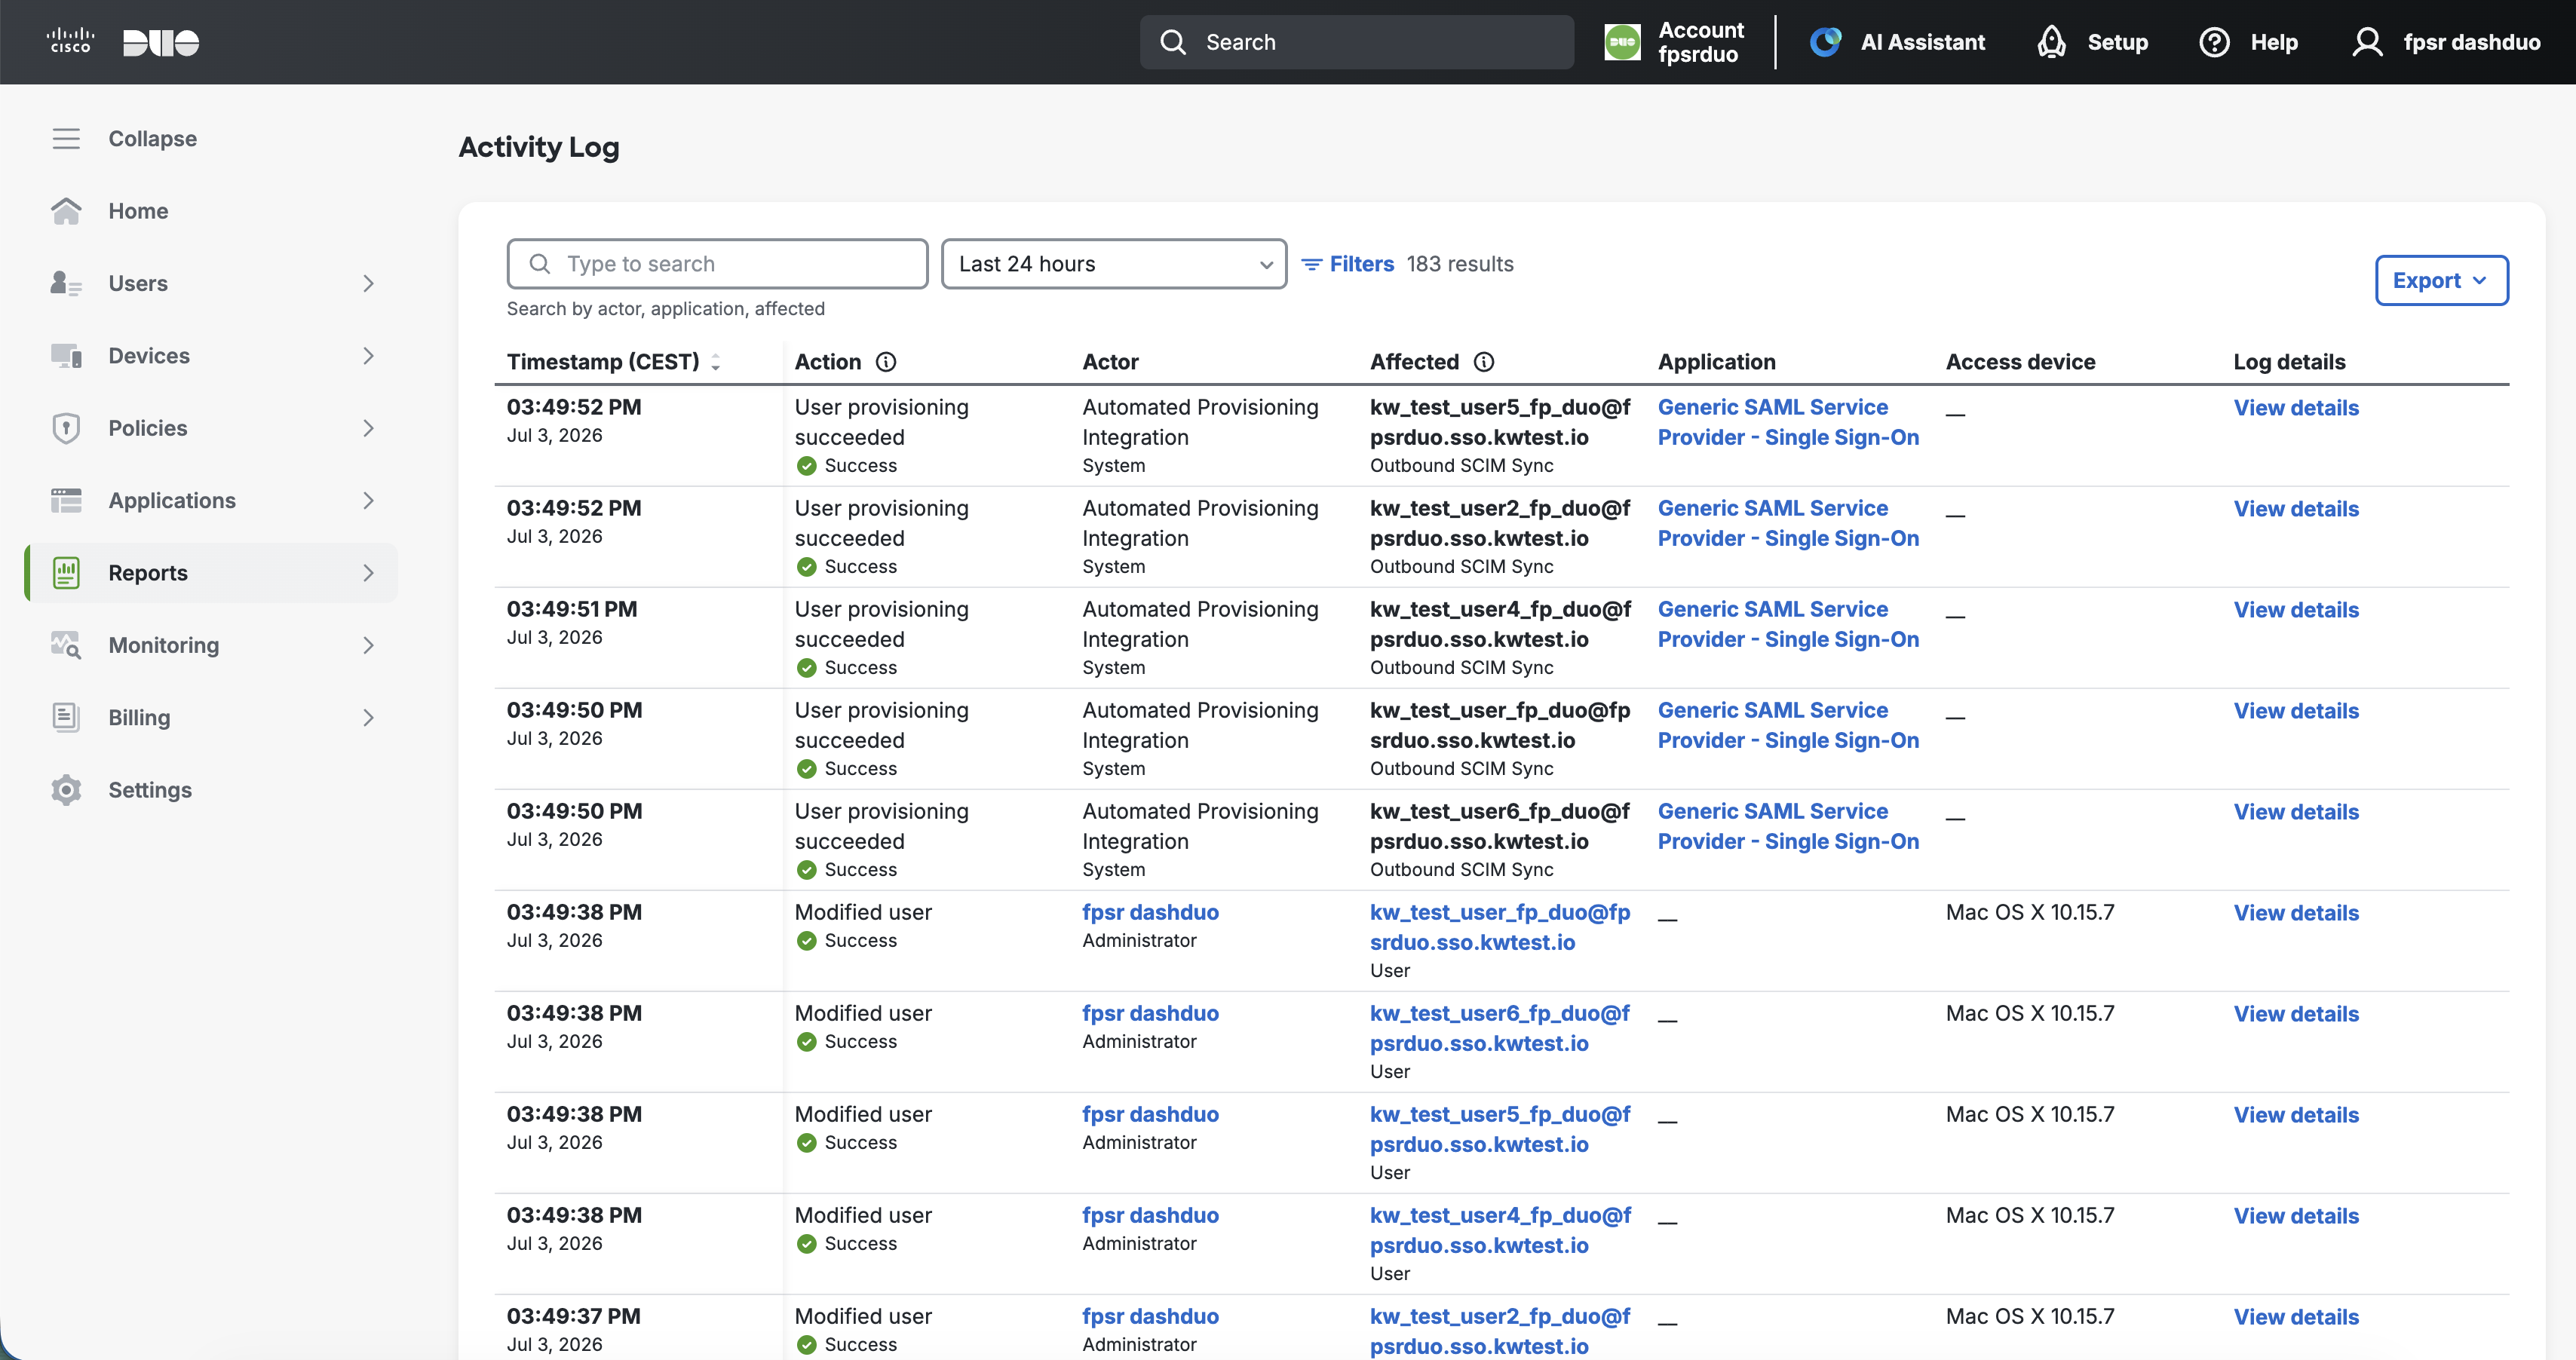The image size is (2576, 1360).
Task: Click the Type to search input field
Action: (717, 264)
